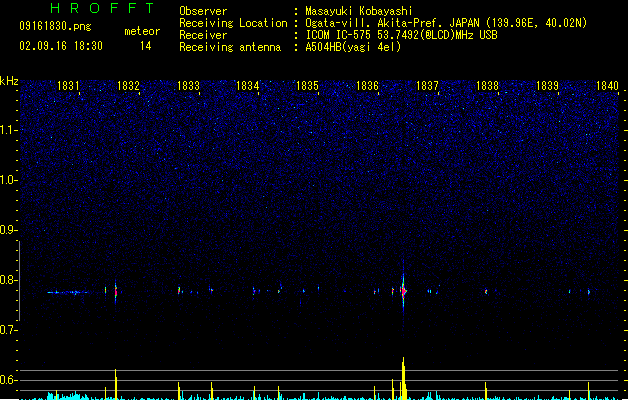Screen dimensions: 629x400
Task: Click the 1835 time axis marker
Action: [x=307, y=86]
